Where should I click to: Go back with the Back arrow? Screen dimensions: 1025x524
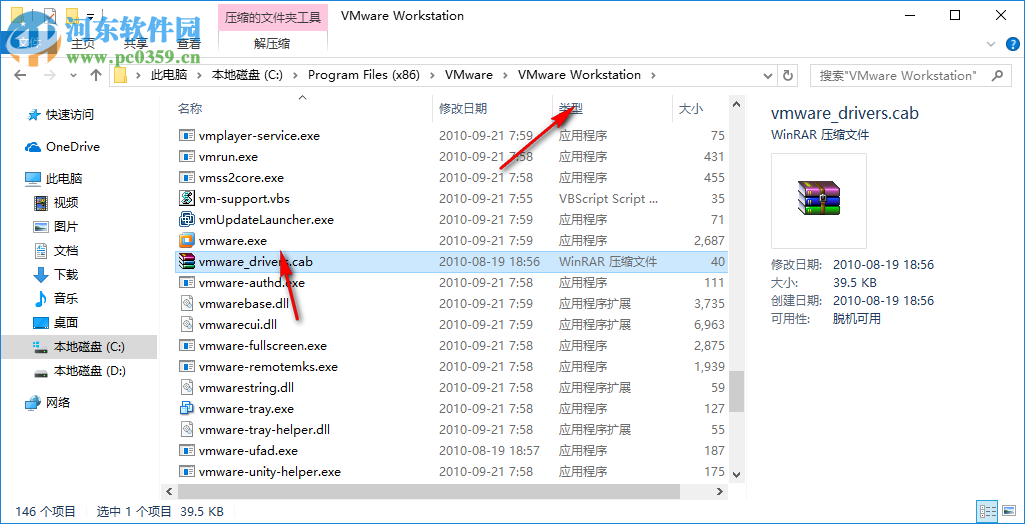[x=20, y=75]
